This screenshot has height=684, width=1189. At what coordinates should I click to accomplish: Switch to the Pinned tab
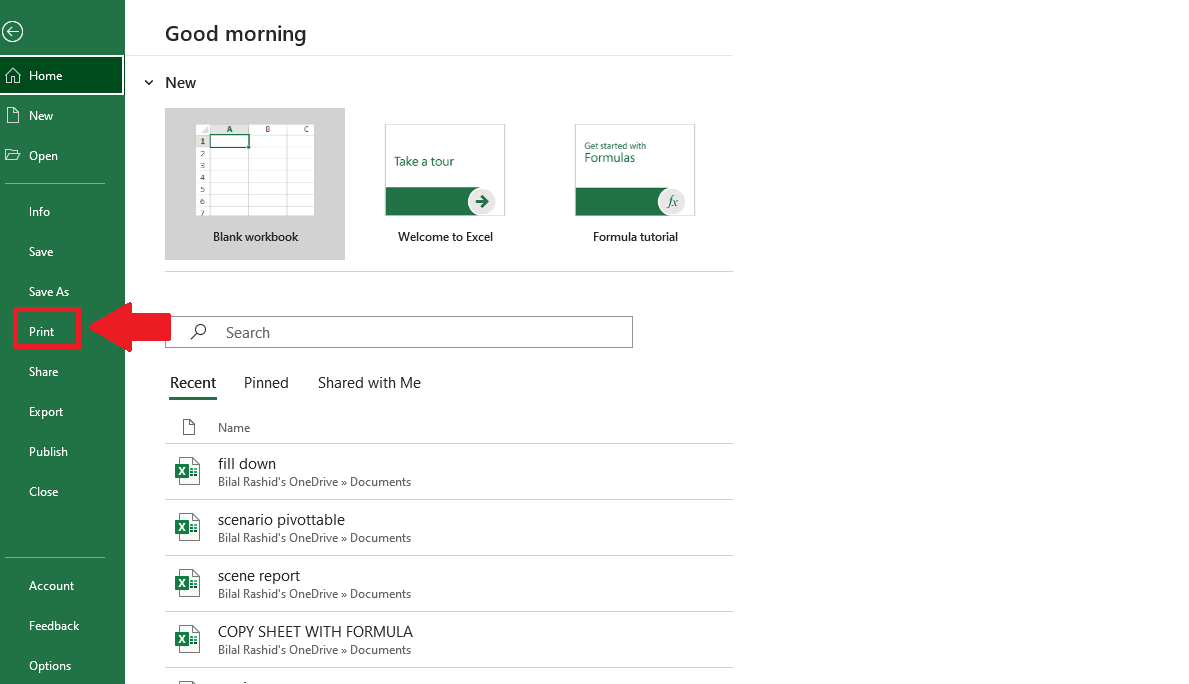click(266, 383)
